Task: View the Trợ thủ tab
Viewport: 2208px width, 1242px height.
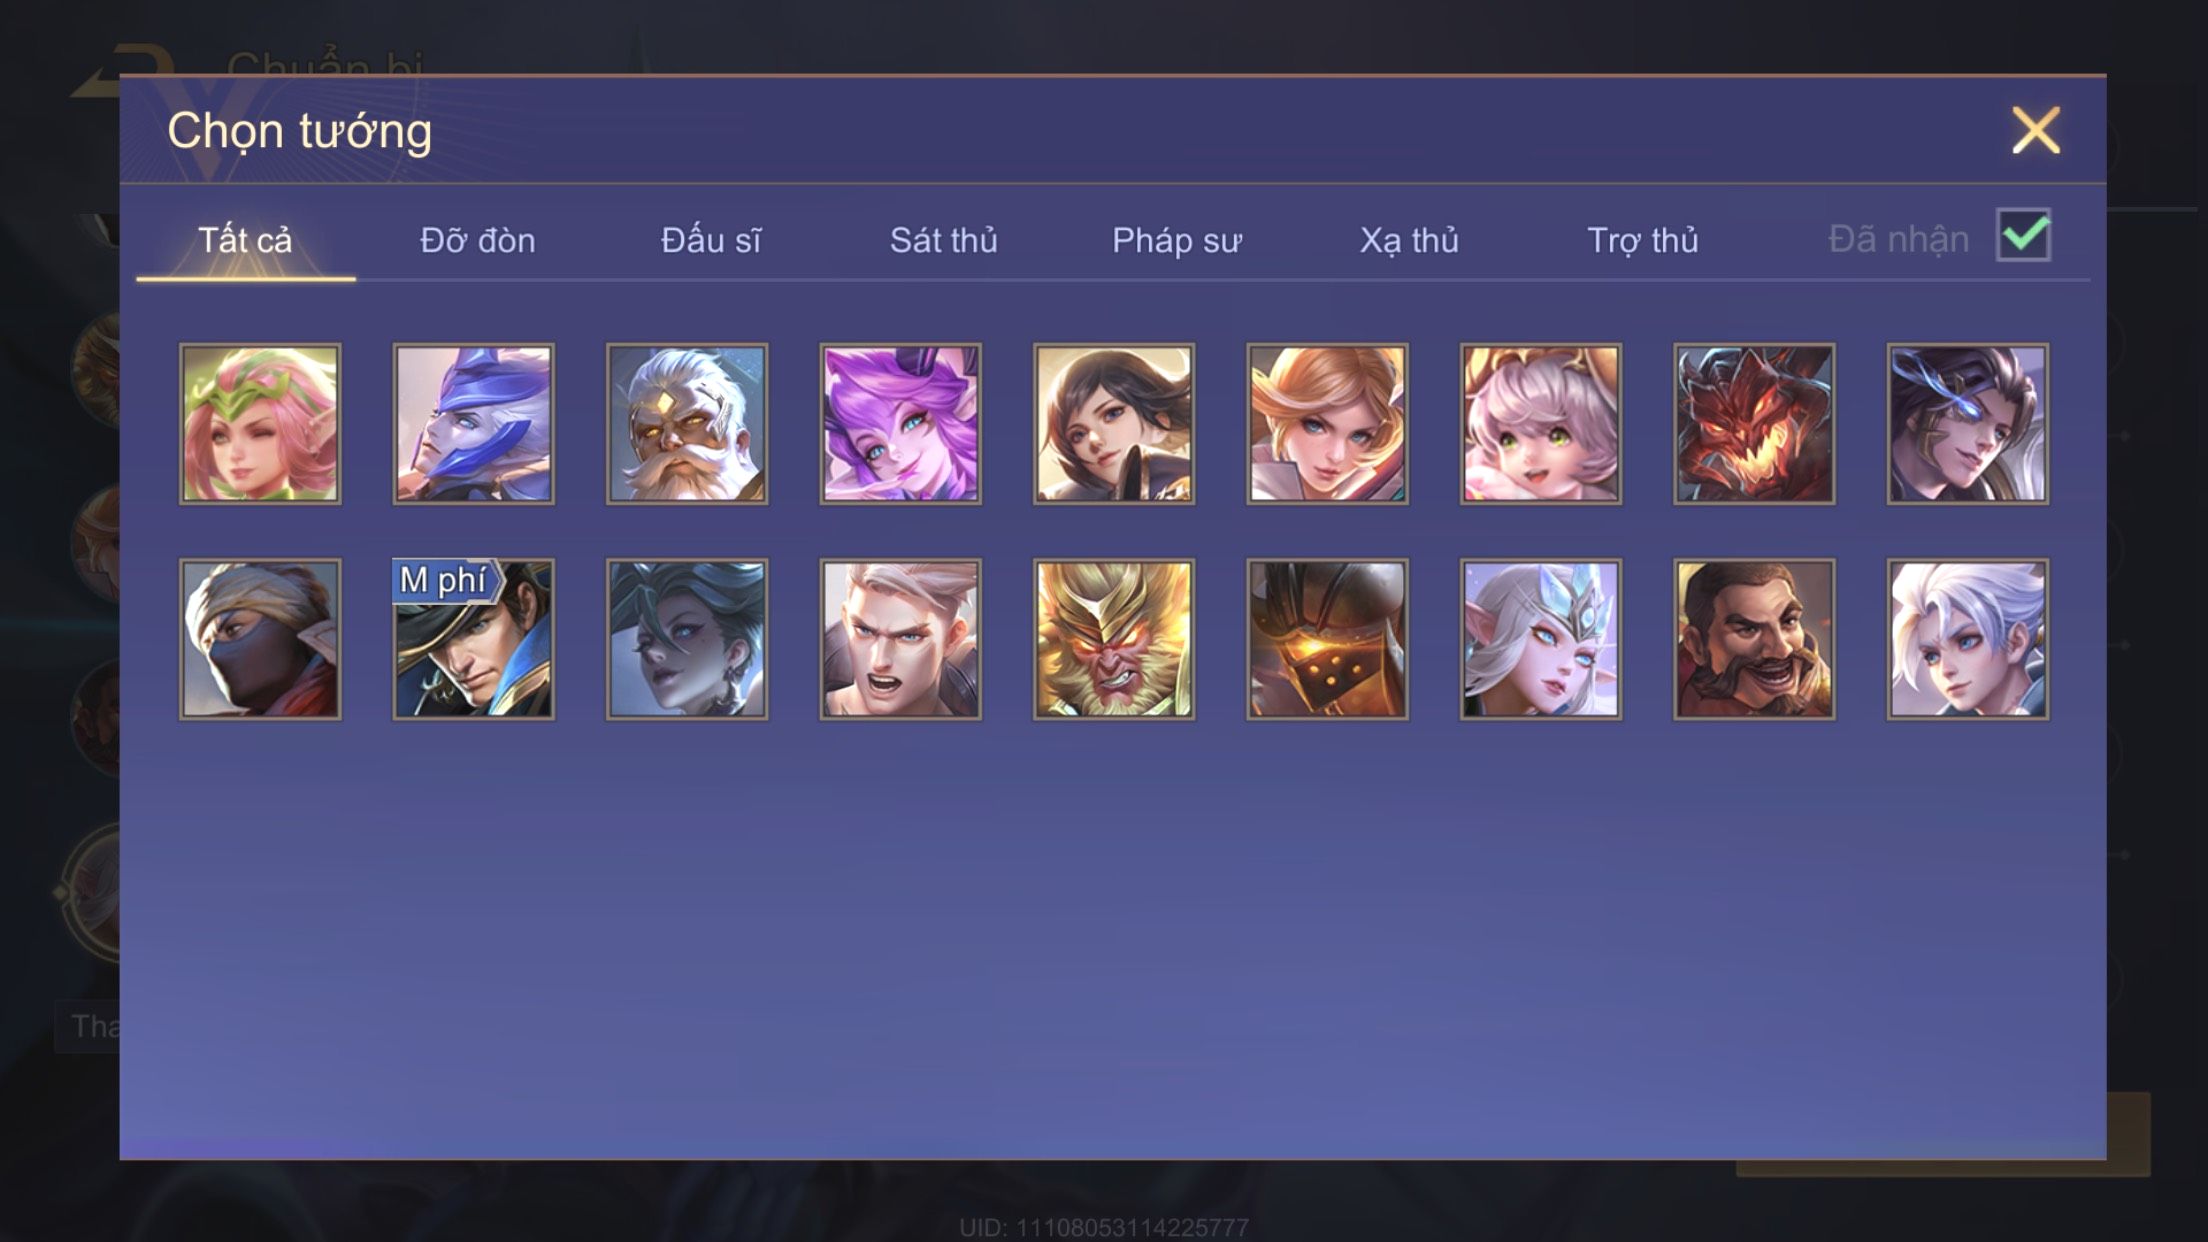Action: (x=1642, y=240)
